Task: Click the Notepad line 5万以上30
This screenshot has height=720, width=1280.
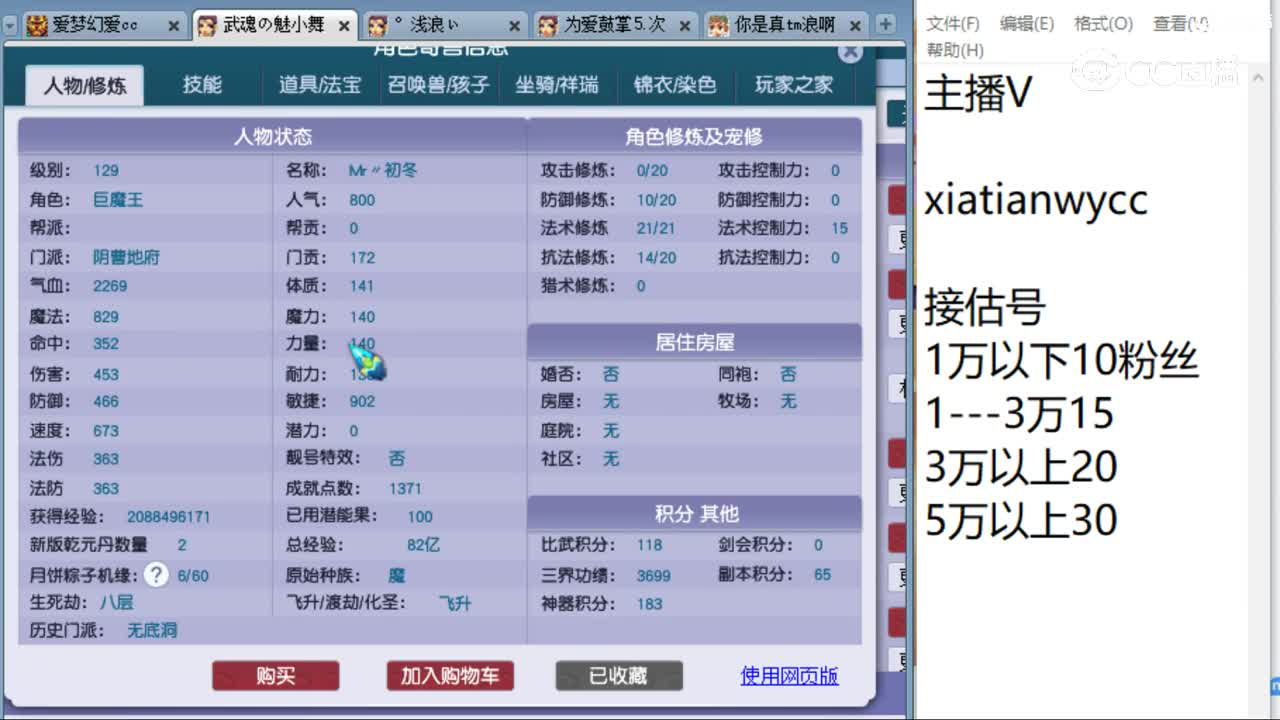Action: [1021, 521]
